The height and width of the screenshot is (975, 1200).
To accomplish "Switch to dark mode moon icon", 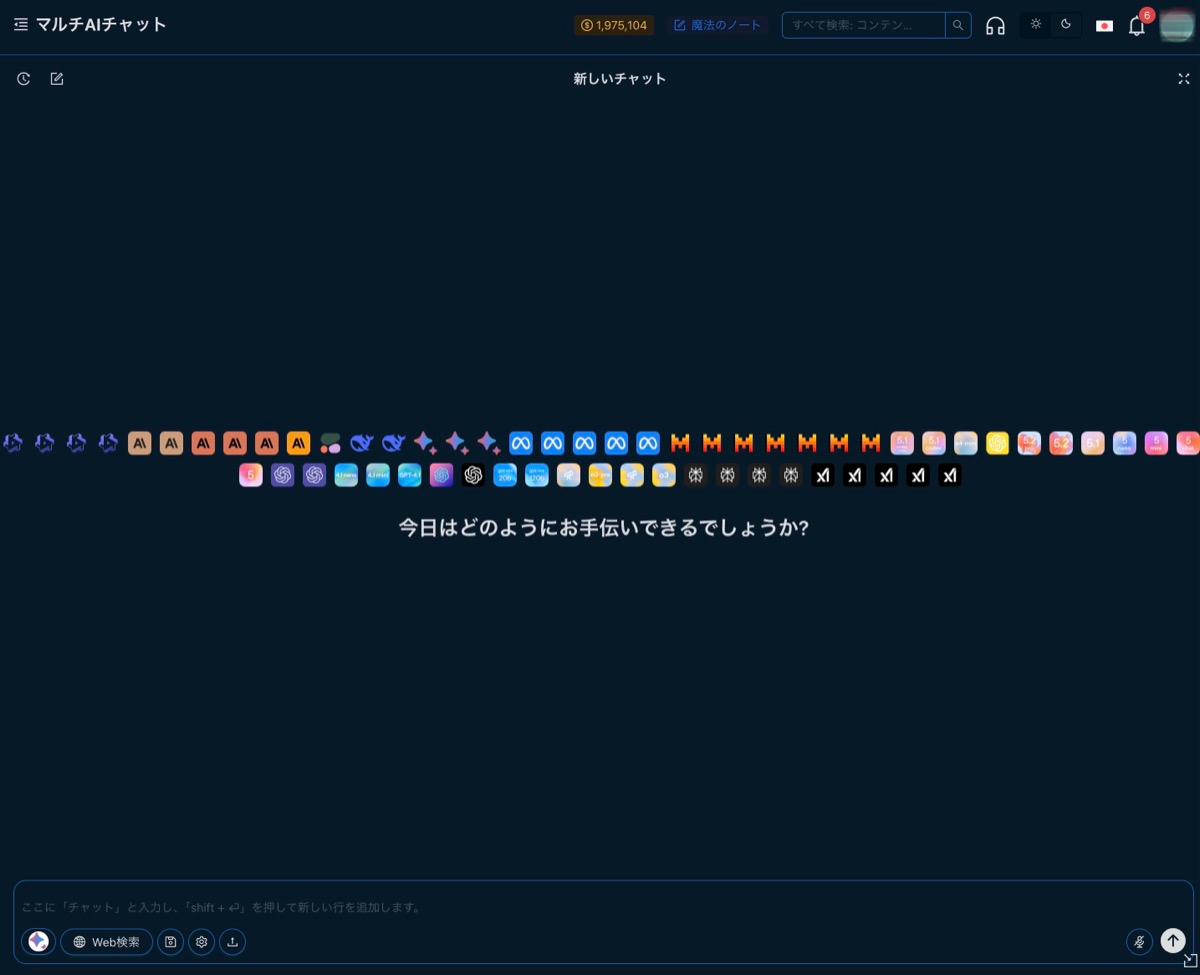I will click(1066, 25).
